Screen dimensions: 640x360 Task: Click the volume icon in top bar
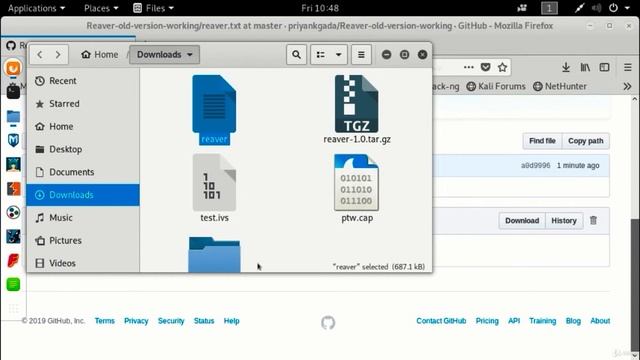point(596,8)
